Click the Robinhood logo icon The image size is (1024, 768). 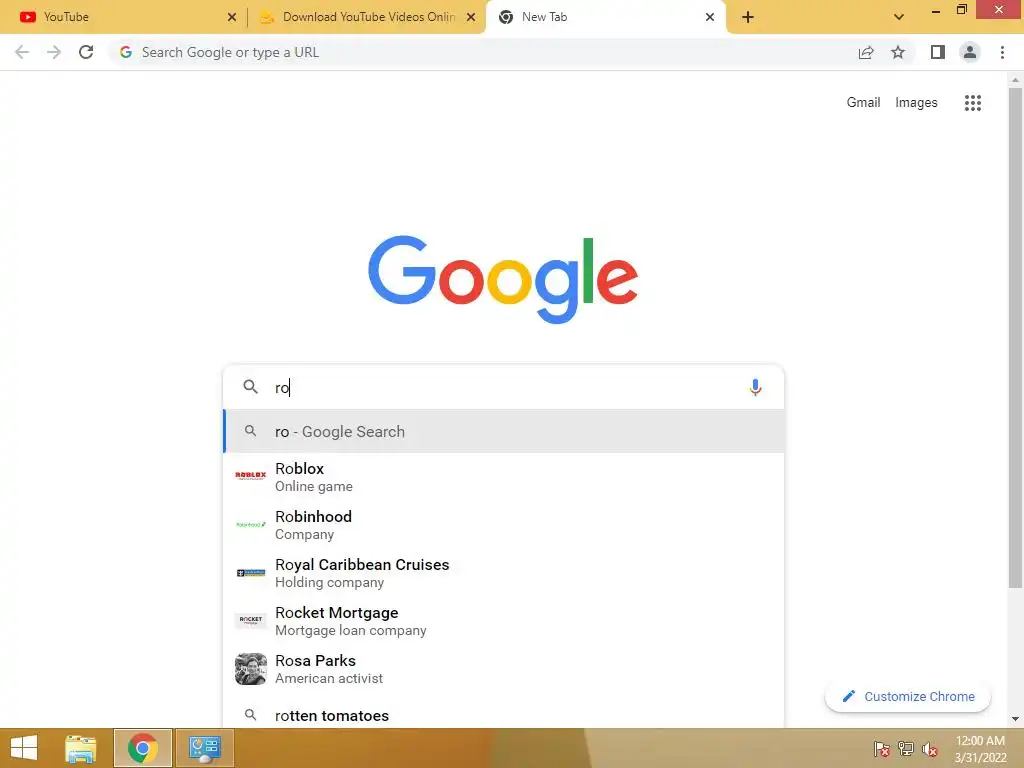pos(251,524)
